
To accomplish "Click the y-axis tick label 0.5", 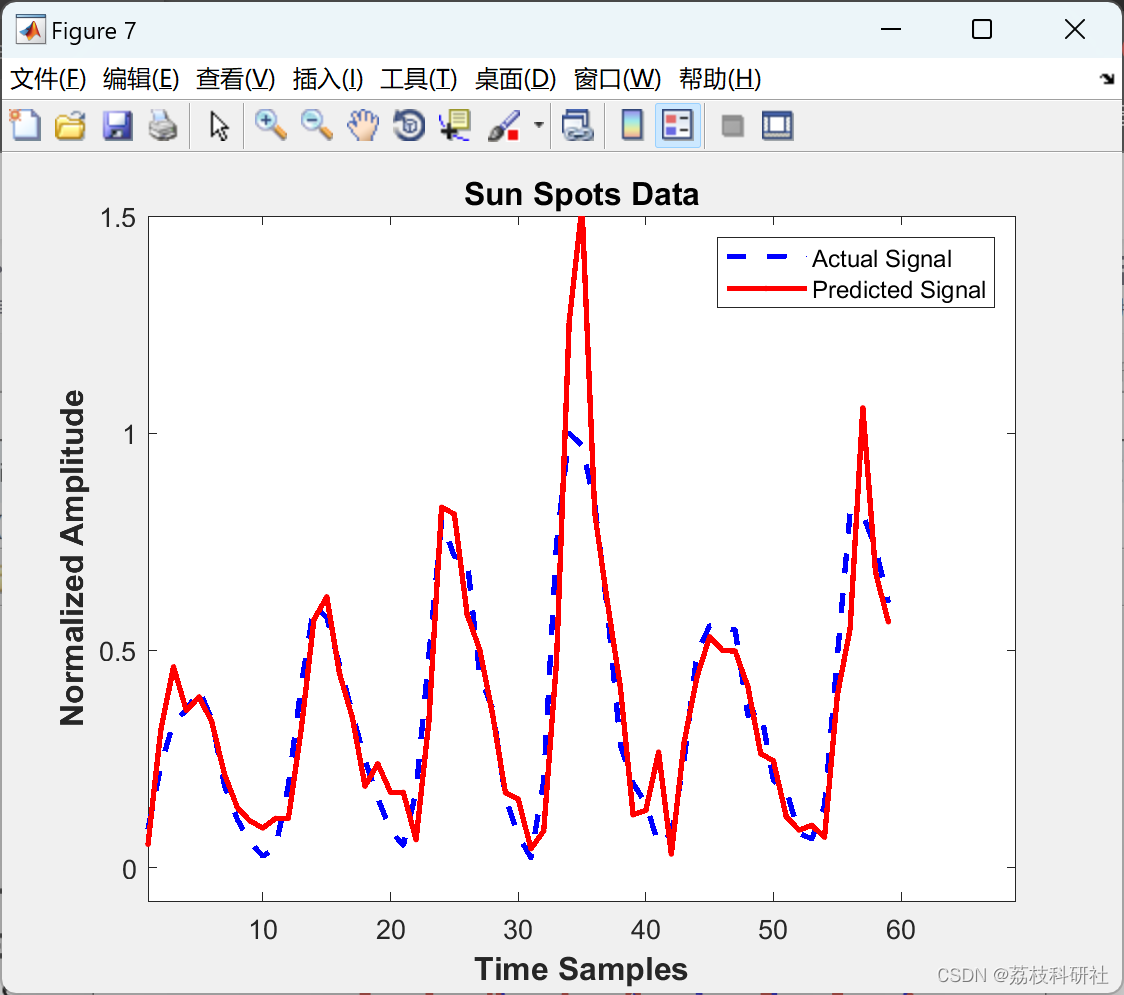I will (118, 652).
